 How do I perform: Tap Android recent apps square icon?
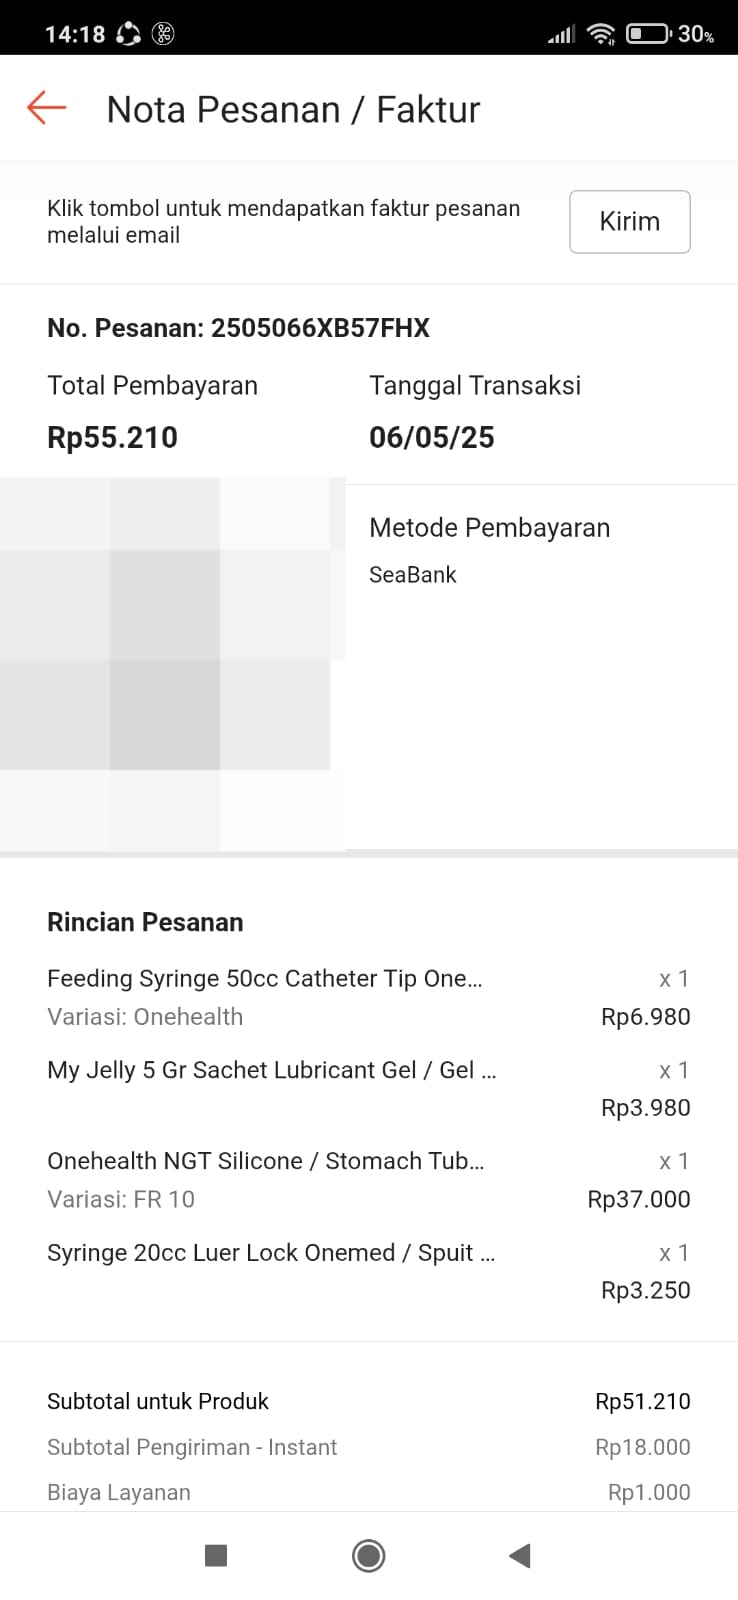pos(215,1555)
